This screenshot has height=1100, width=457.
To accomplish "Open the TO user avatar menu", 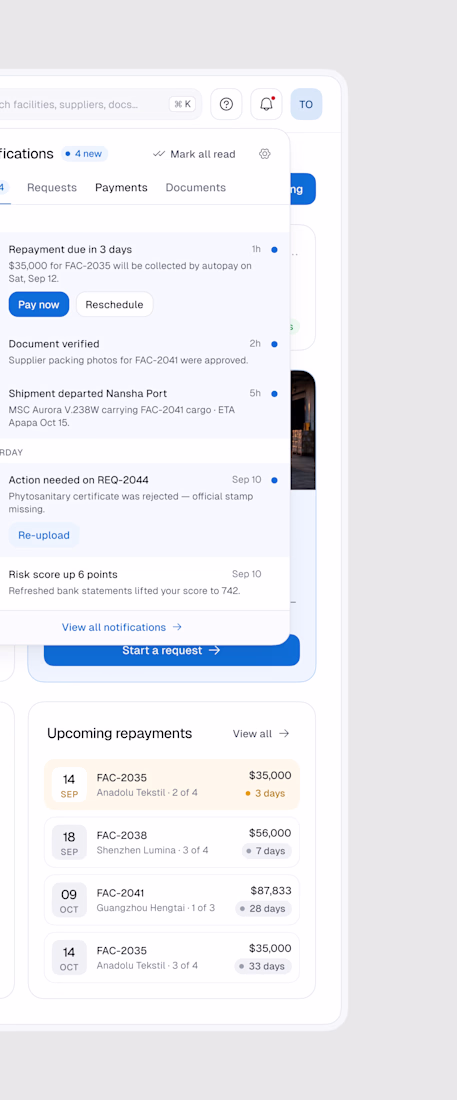I will point(306,105).
